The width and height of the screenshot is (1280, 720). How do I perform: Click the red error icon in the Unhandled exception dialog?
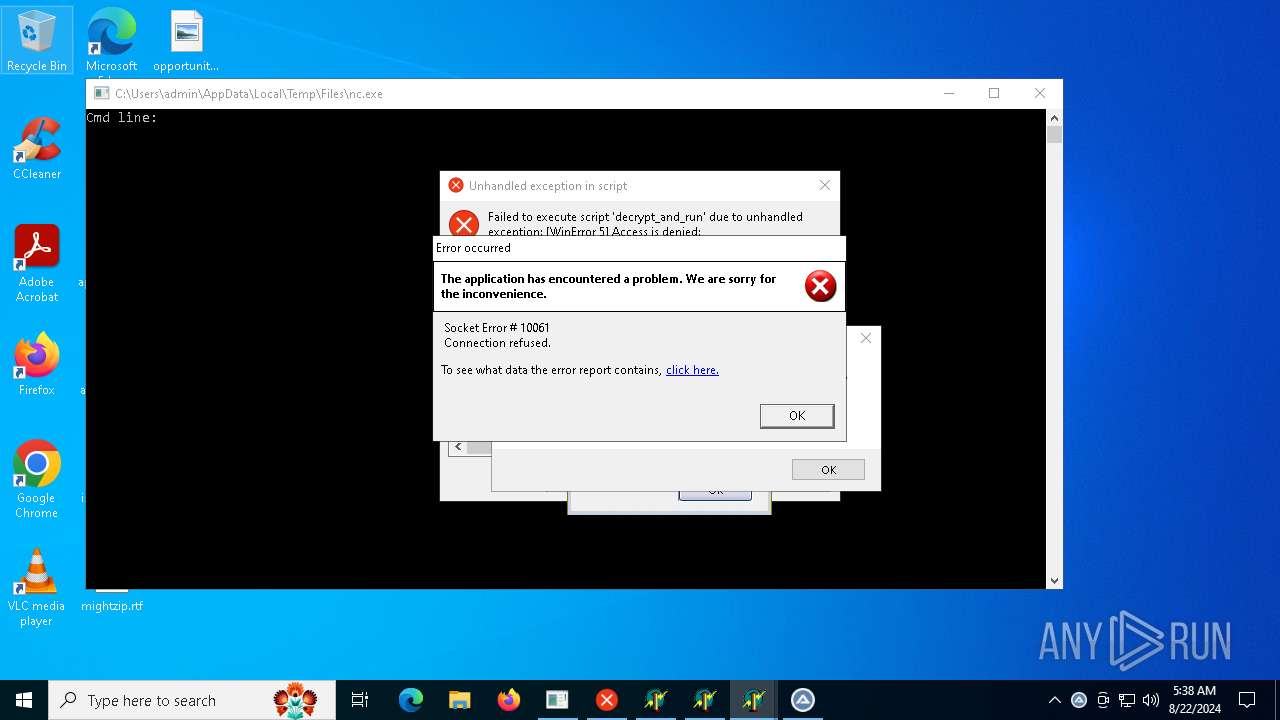463,223
